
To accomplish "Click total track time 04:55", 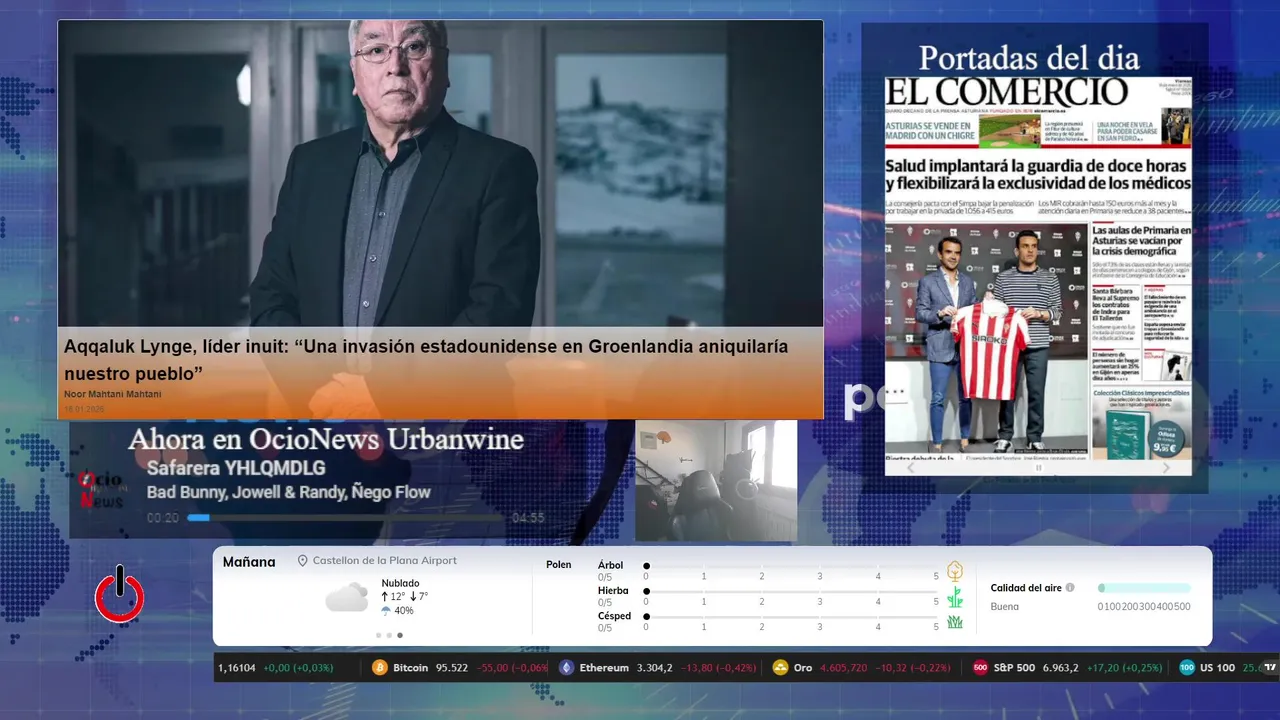I will [x=528, y=518].
